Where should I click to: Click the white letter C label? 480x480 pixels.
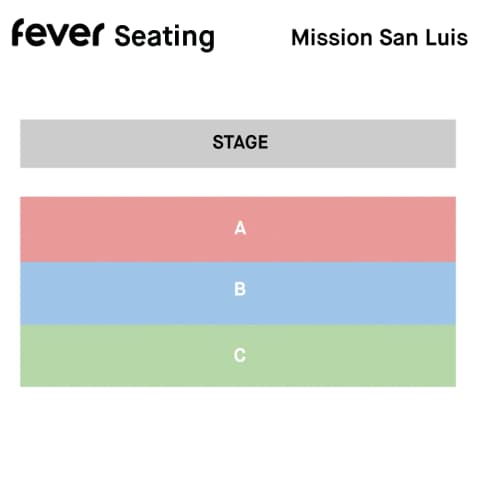[240, 355]
